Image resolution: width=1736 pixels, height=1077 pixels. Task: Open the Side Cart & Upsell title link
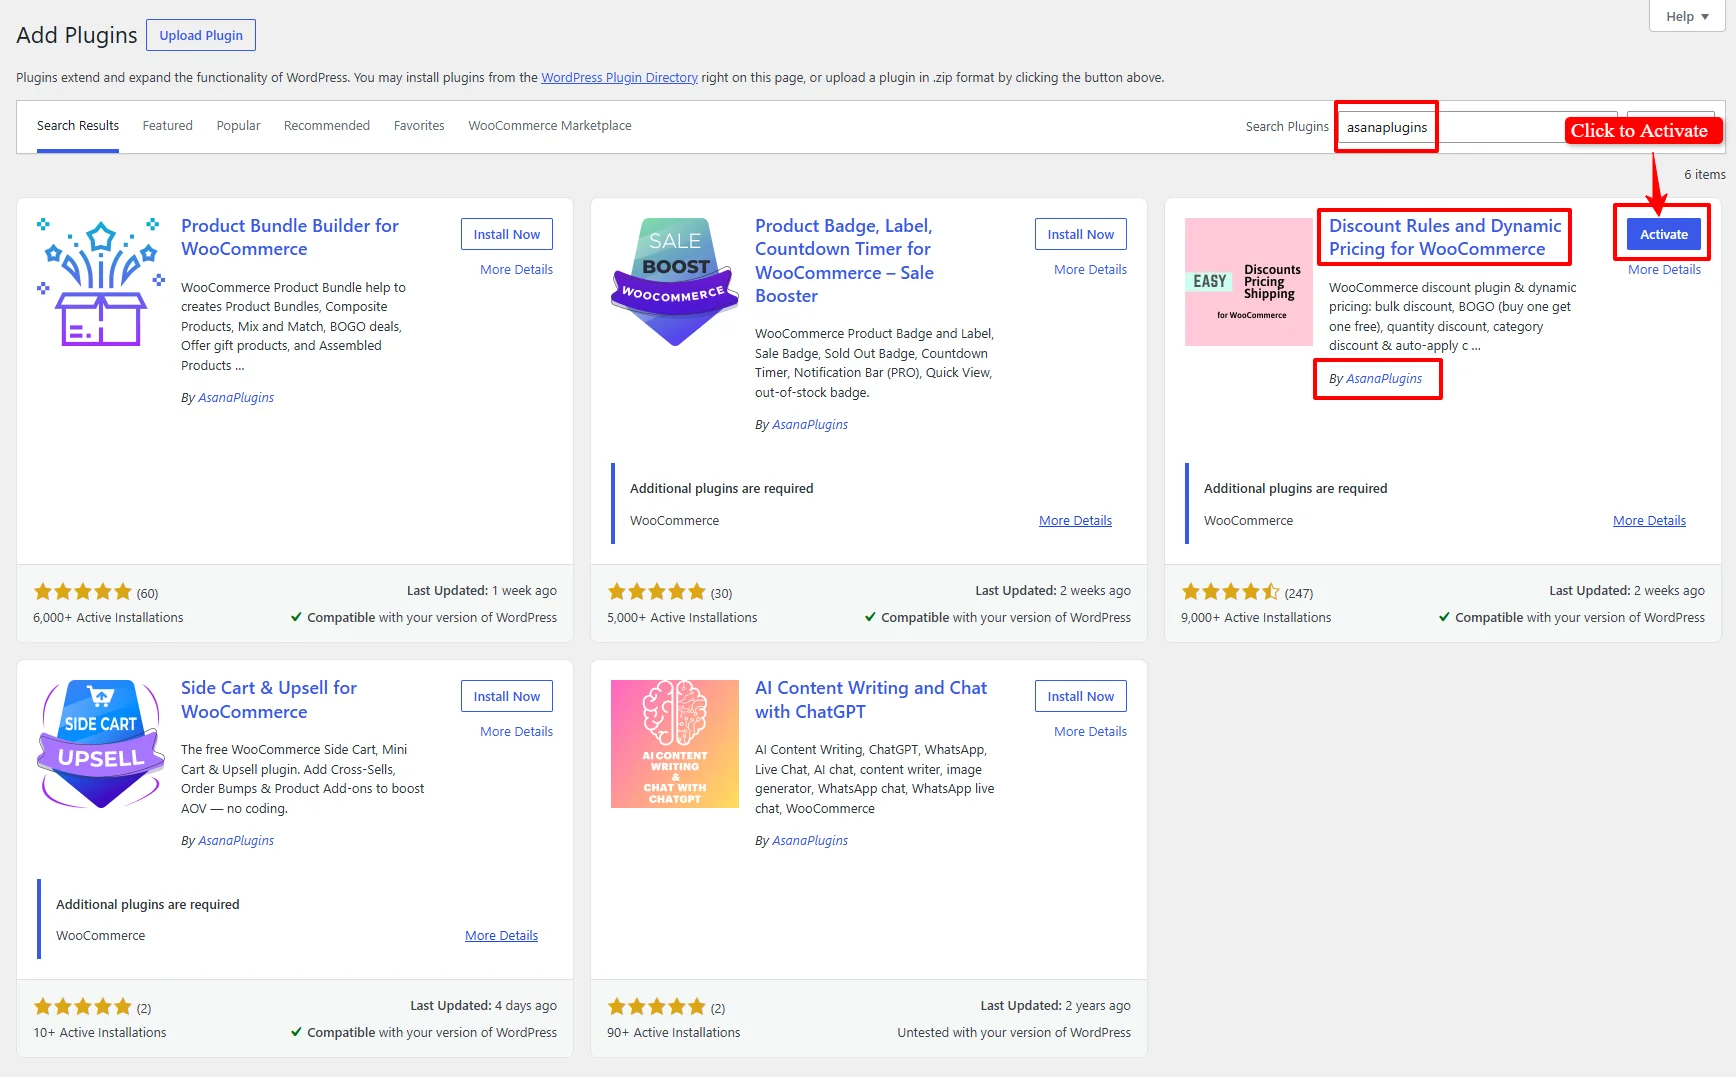click(269, 700)
